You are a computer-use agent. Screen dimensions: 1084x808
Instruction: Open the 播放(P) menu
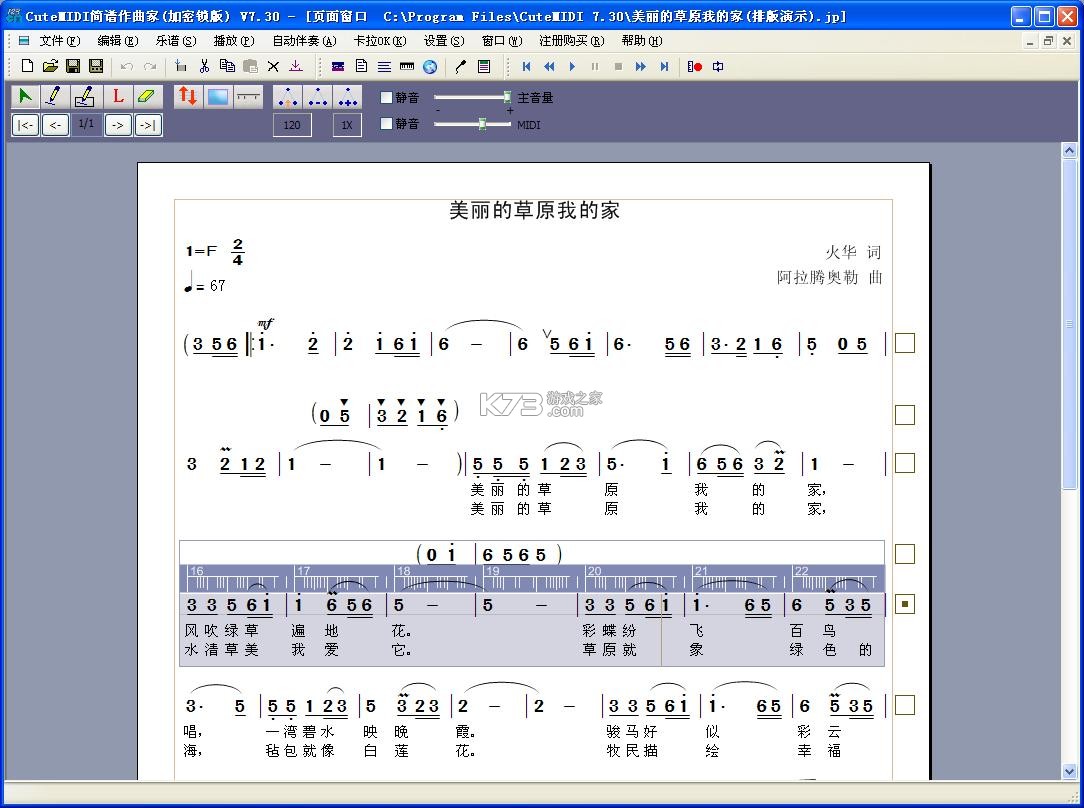point(234,41)
